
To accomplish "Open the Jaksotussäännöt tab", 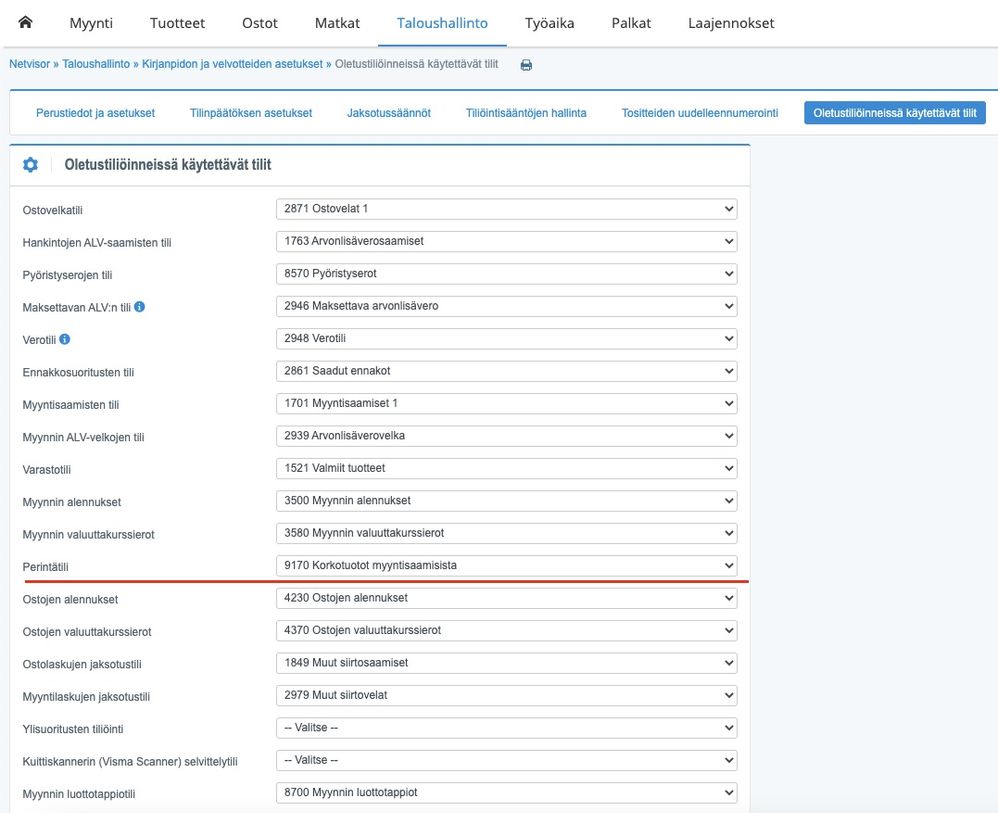I will coord(389,113).
